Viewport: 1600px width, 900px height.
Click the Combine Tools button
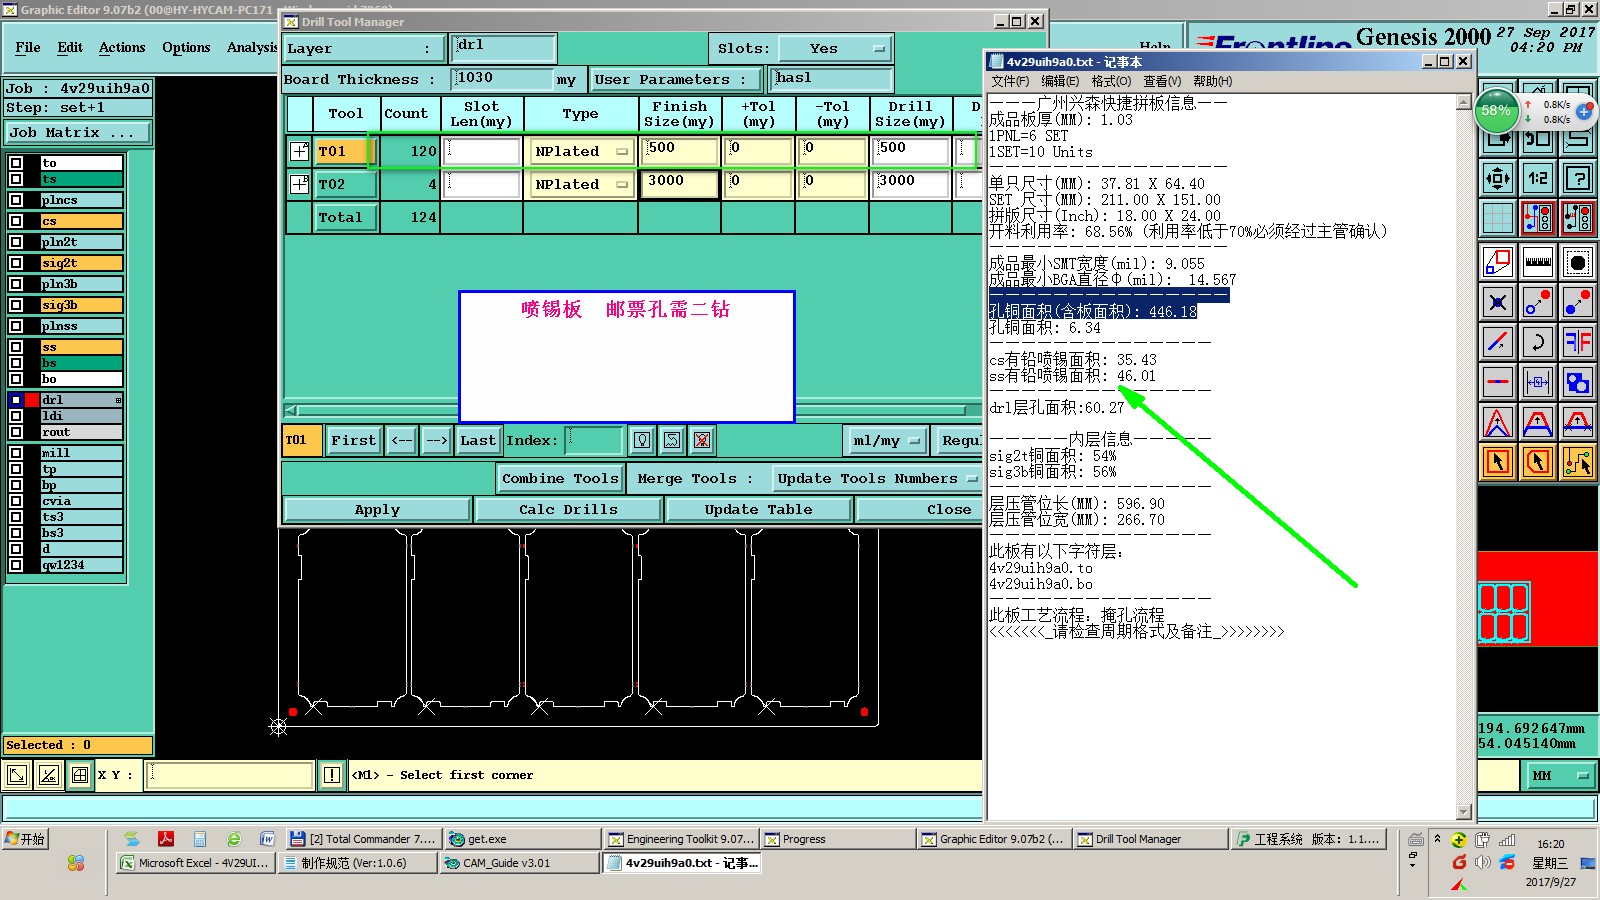[560, 479]
